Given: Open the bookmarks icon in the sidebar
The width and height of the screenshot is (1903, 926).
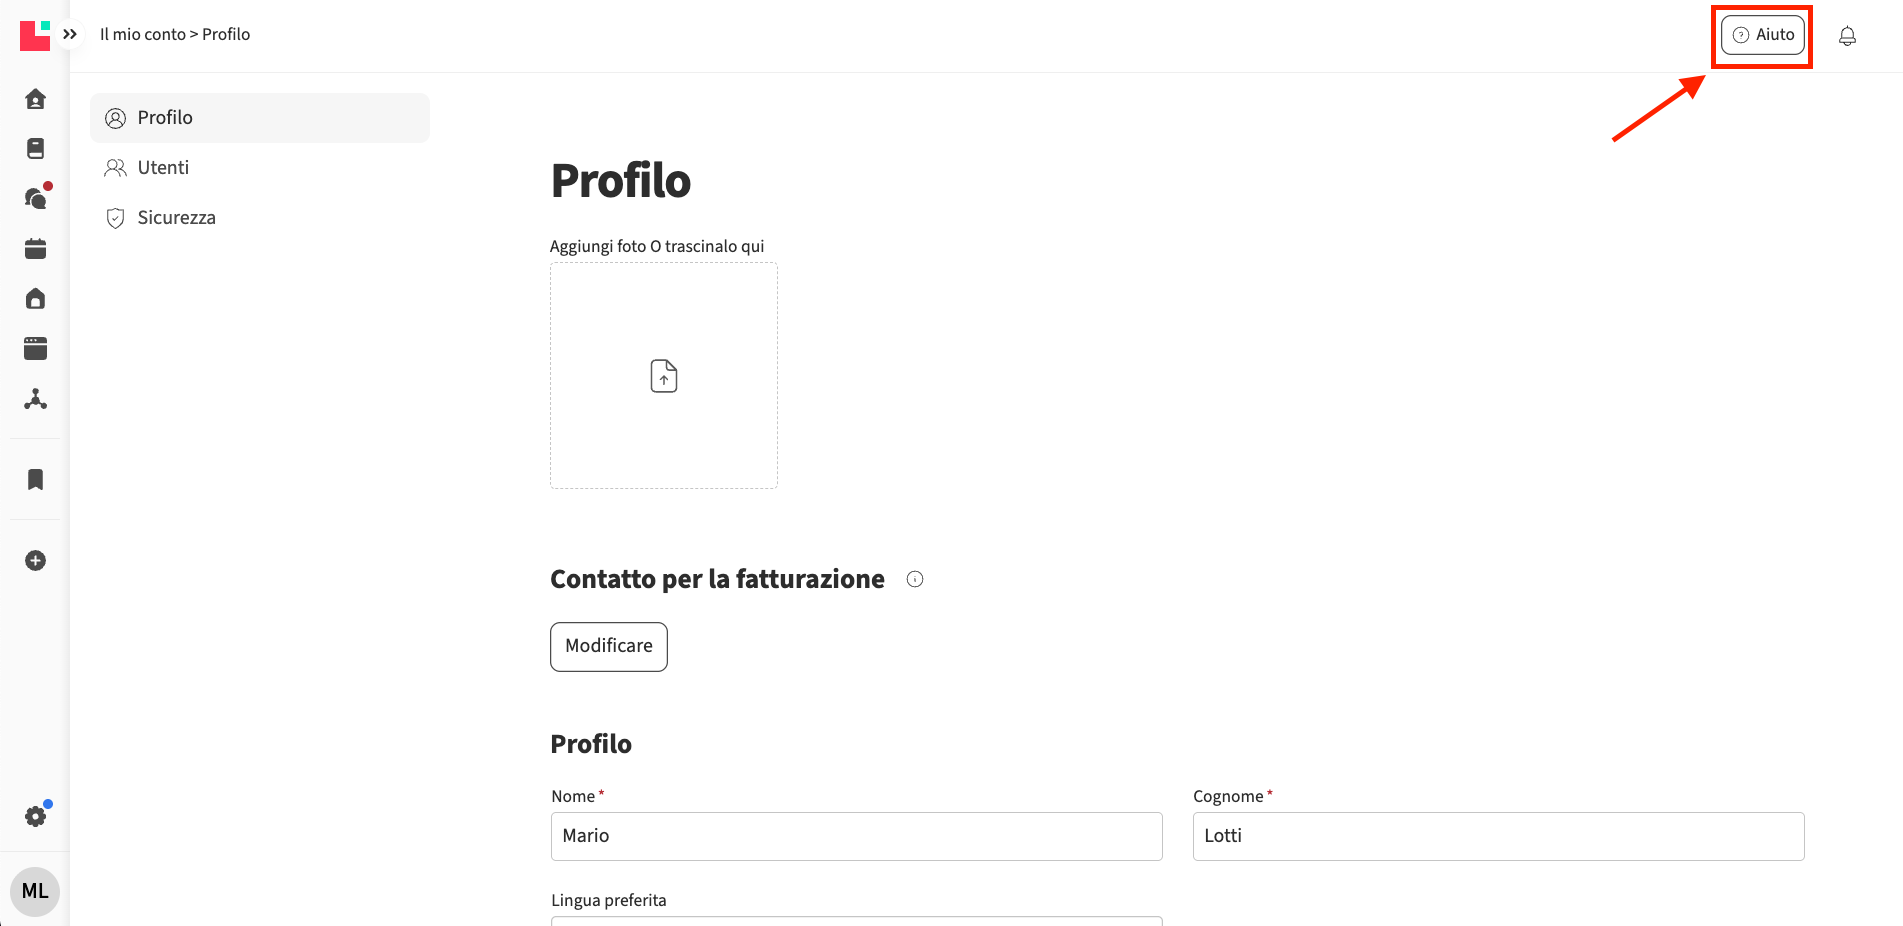Looking at the screenshot, I should [35, 479].
